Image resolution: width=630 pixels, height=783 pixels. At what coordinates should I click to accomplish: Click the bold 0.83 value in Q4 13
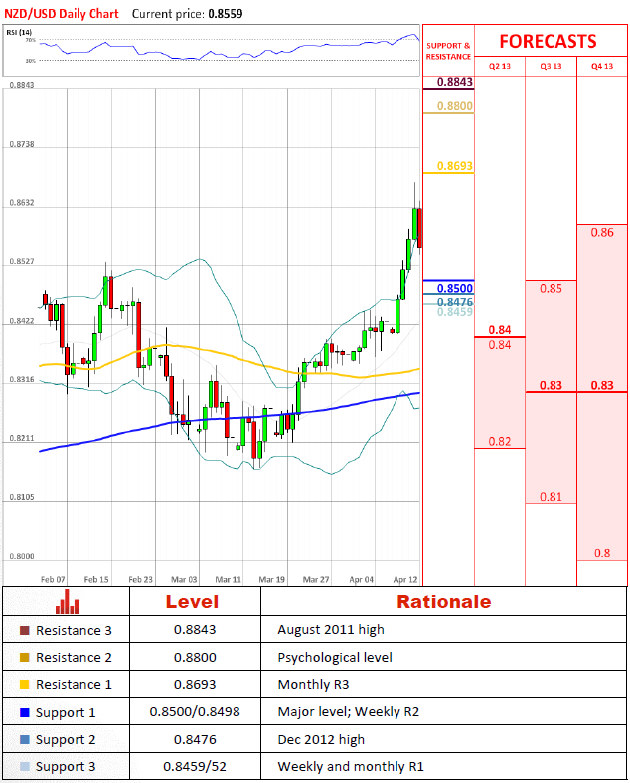[602, 385]
